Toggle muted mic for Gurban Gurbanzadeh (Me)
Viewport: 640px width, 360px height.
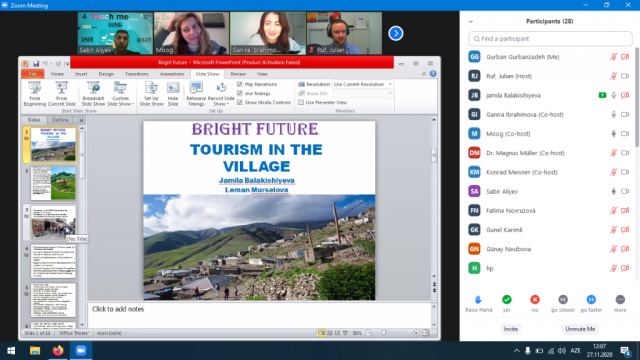coord(613,57)
